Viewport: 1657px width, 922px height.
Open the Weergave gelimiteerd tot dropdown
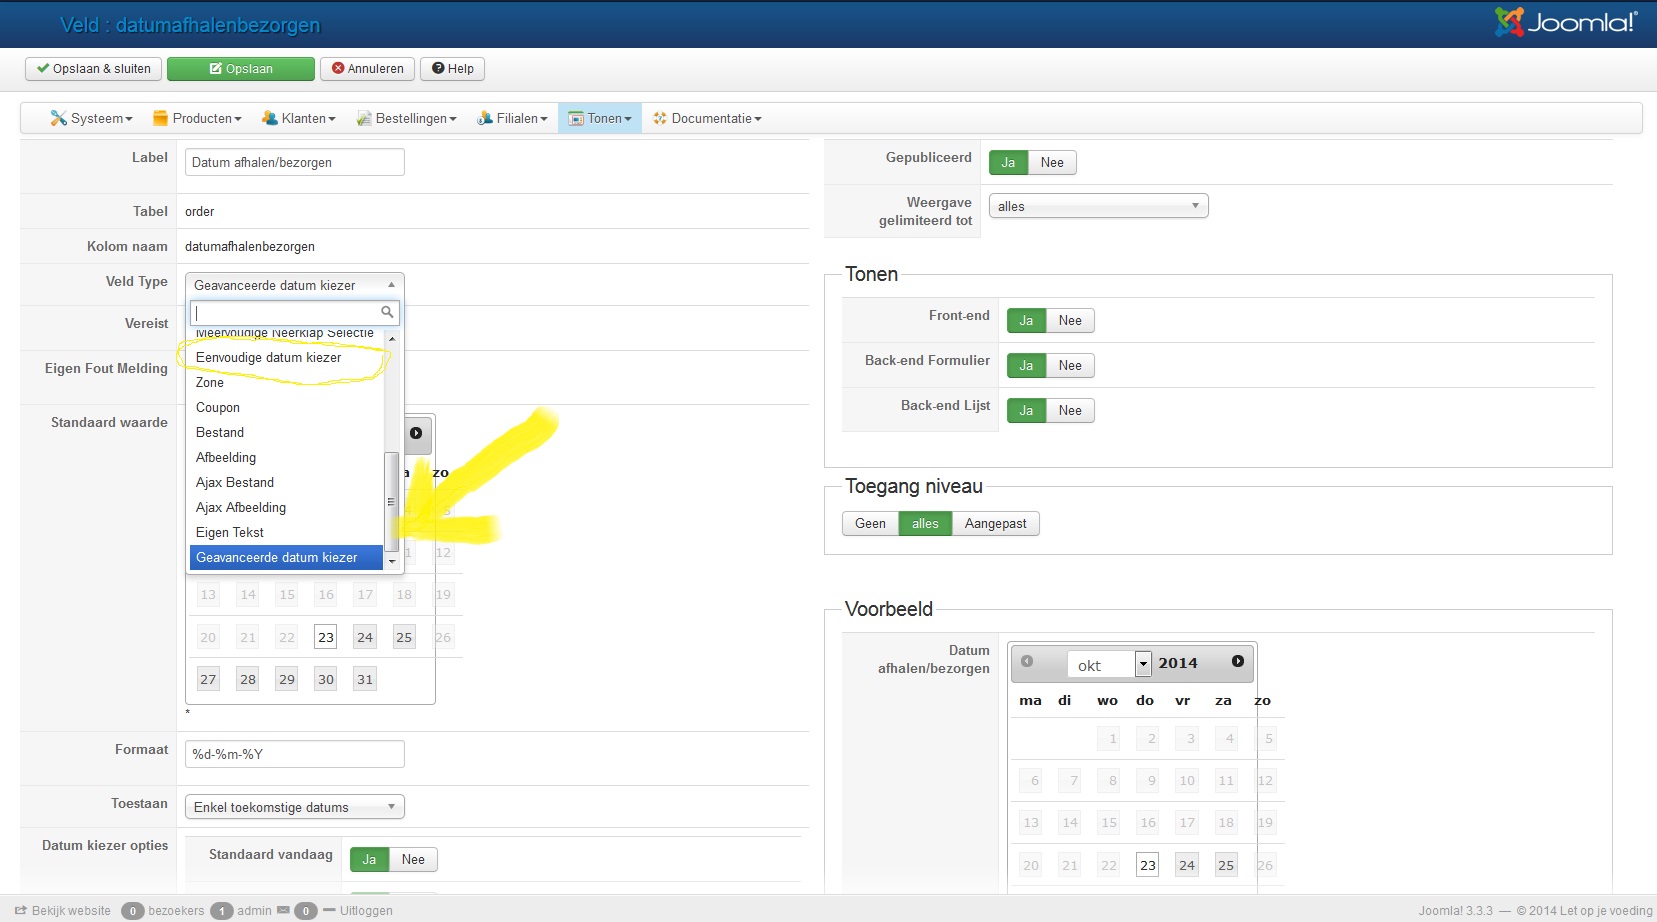tap(1099, 206)
